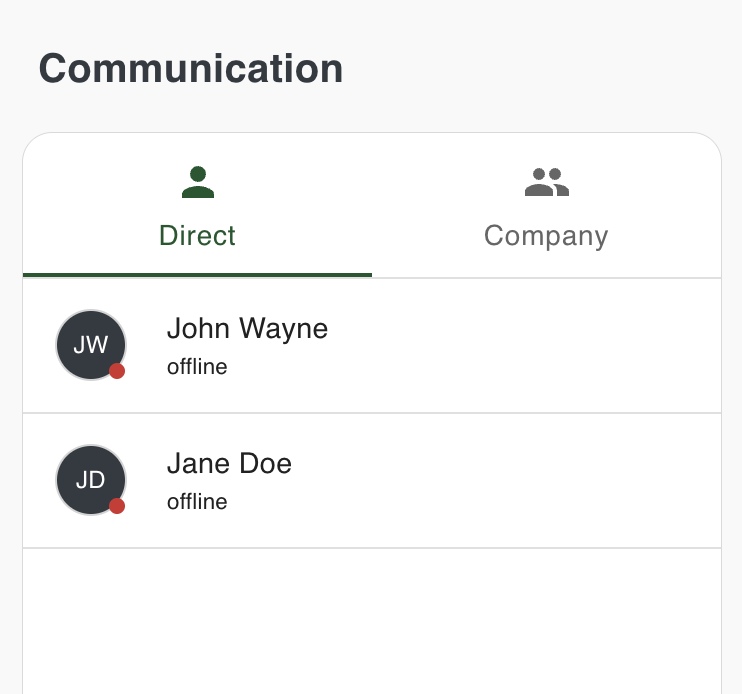
Task: Click the JD avatar circle
Action: point(84,473)
